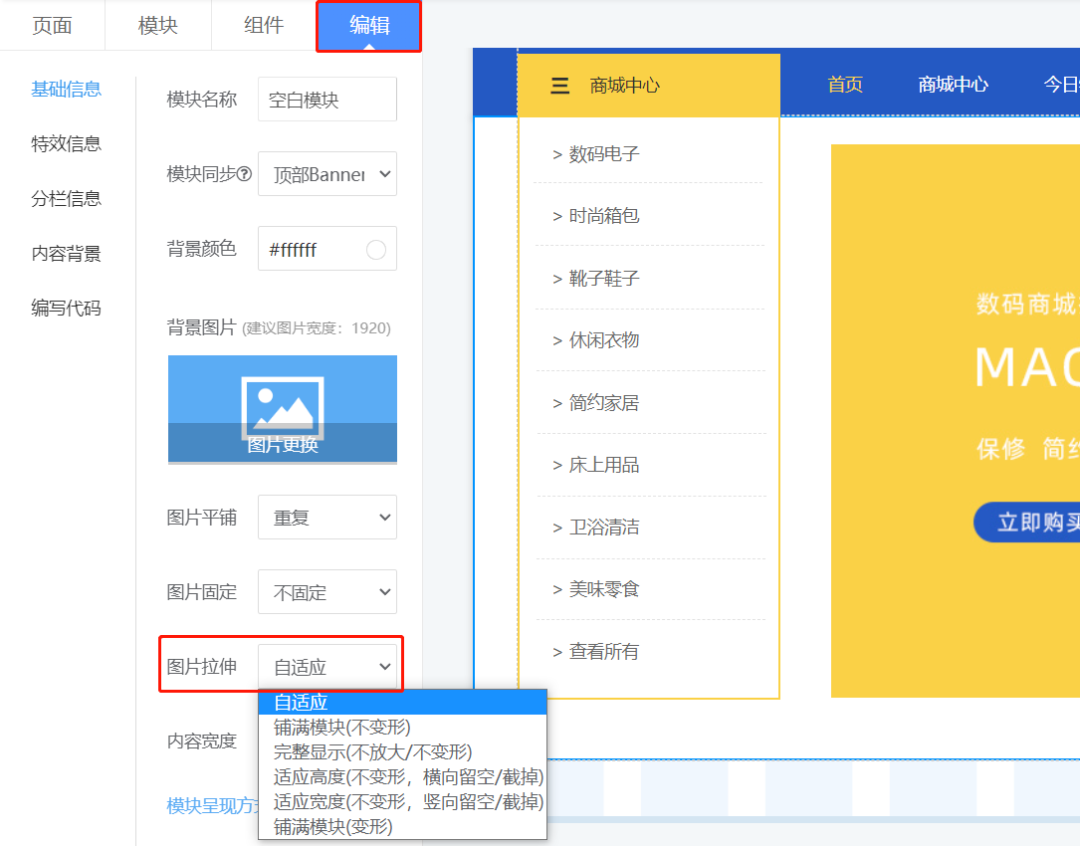Click the hamburger menu icon beside 商城中心
The width and height of the screenshot is (1080, 846).
click(x=560, y=86)
